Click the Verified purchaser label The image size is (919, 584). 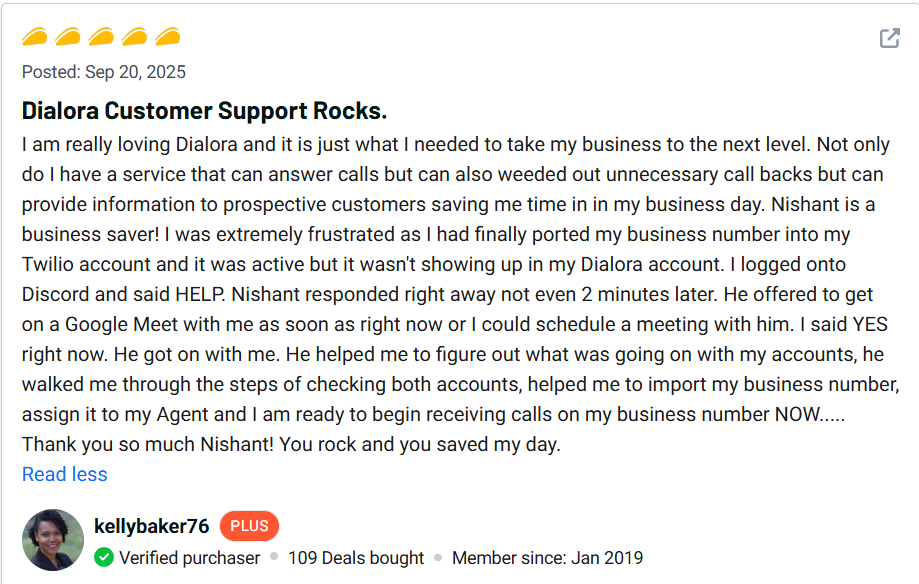click(189, 558)
